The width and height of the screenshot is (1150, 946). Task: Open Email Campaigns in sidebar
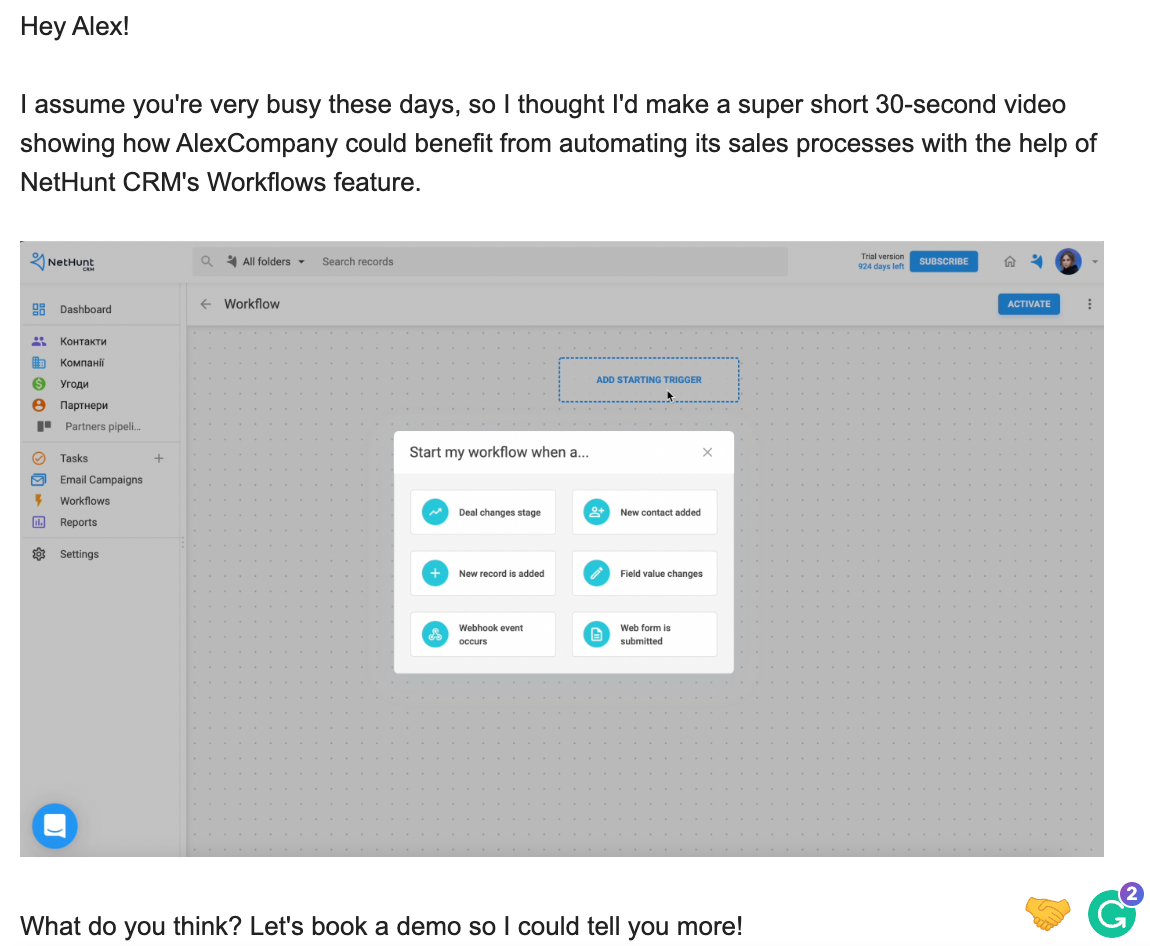pyautogui.click(x=101, y=480)
